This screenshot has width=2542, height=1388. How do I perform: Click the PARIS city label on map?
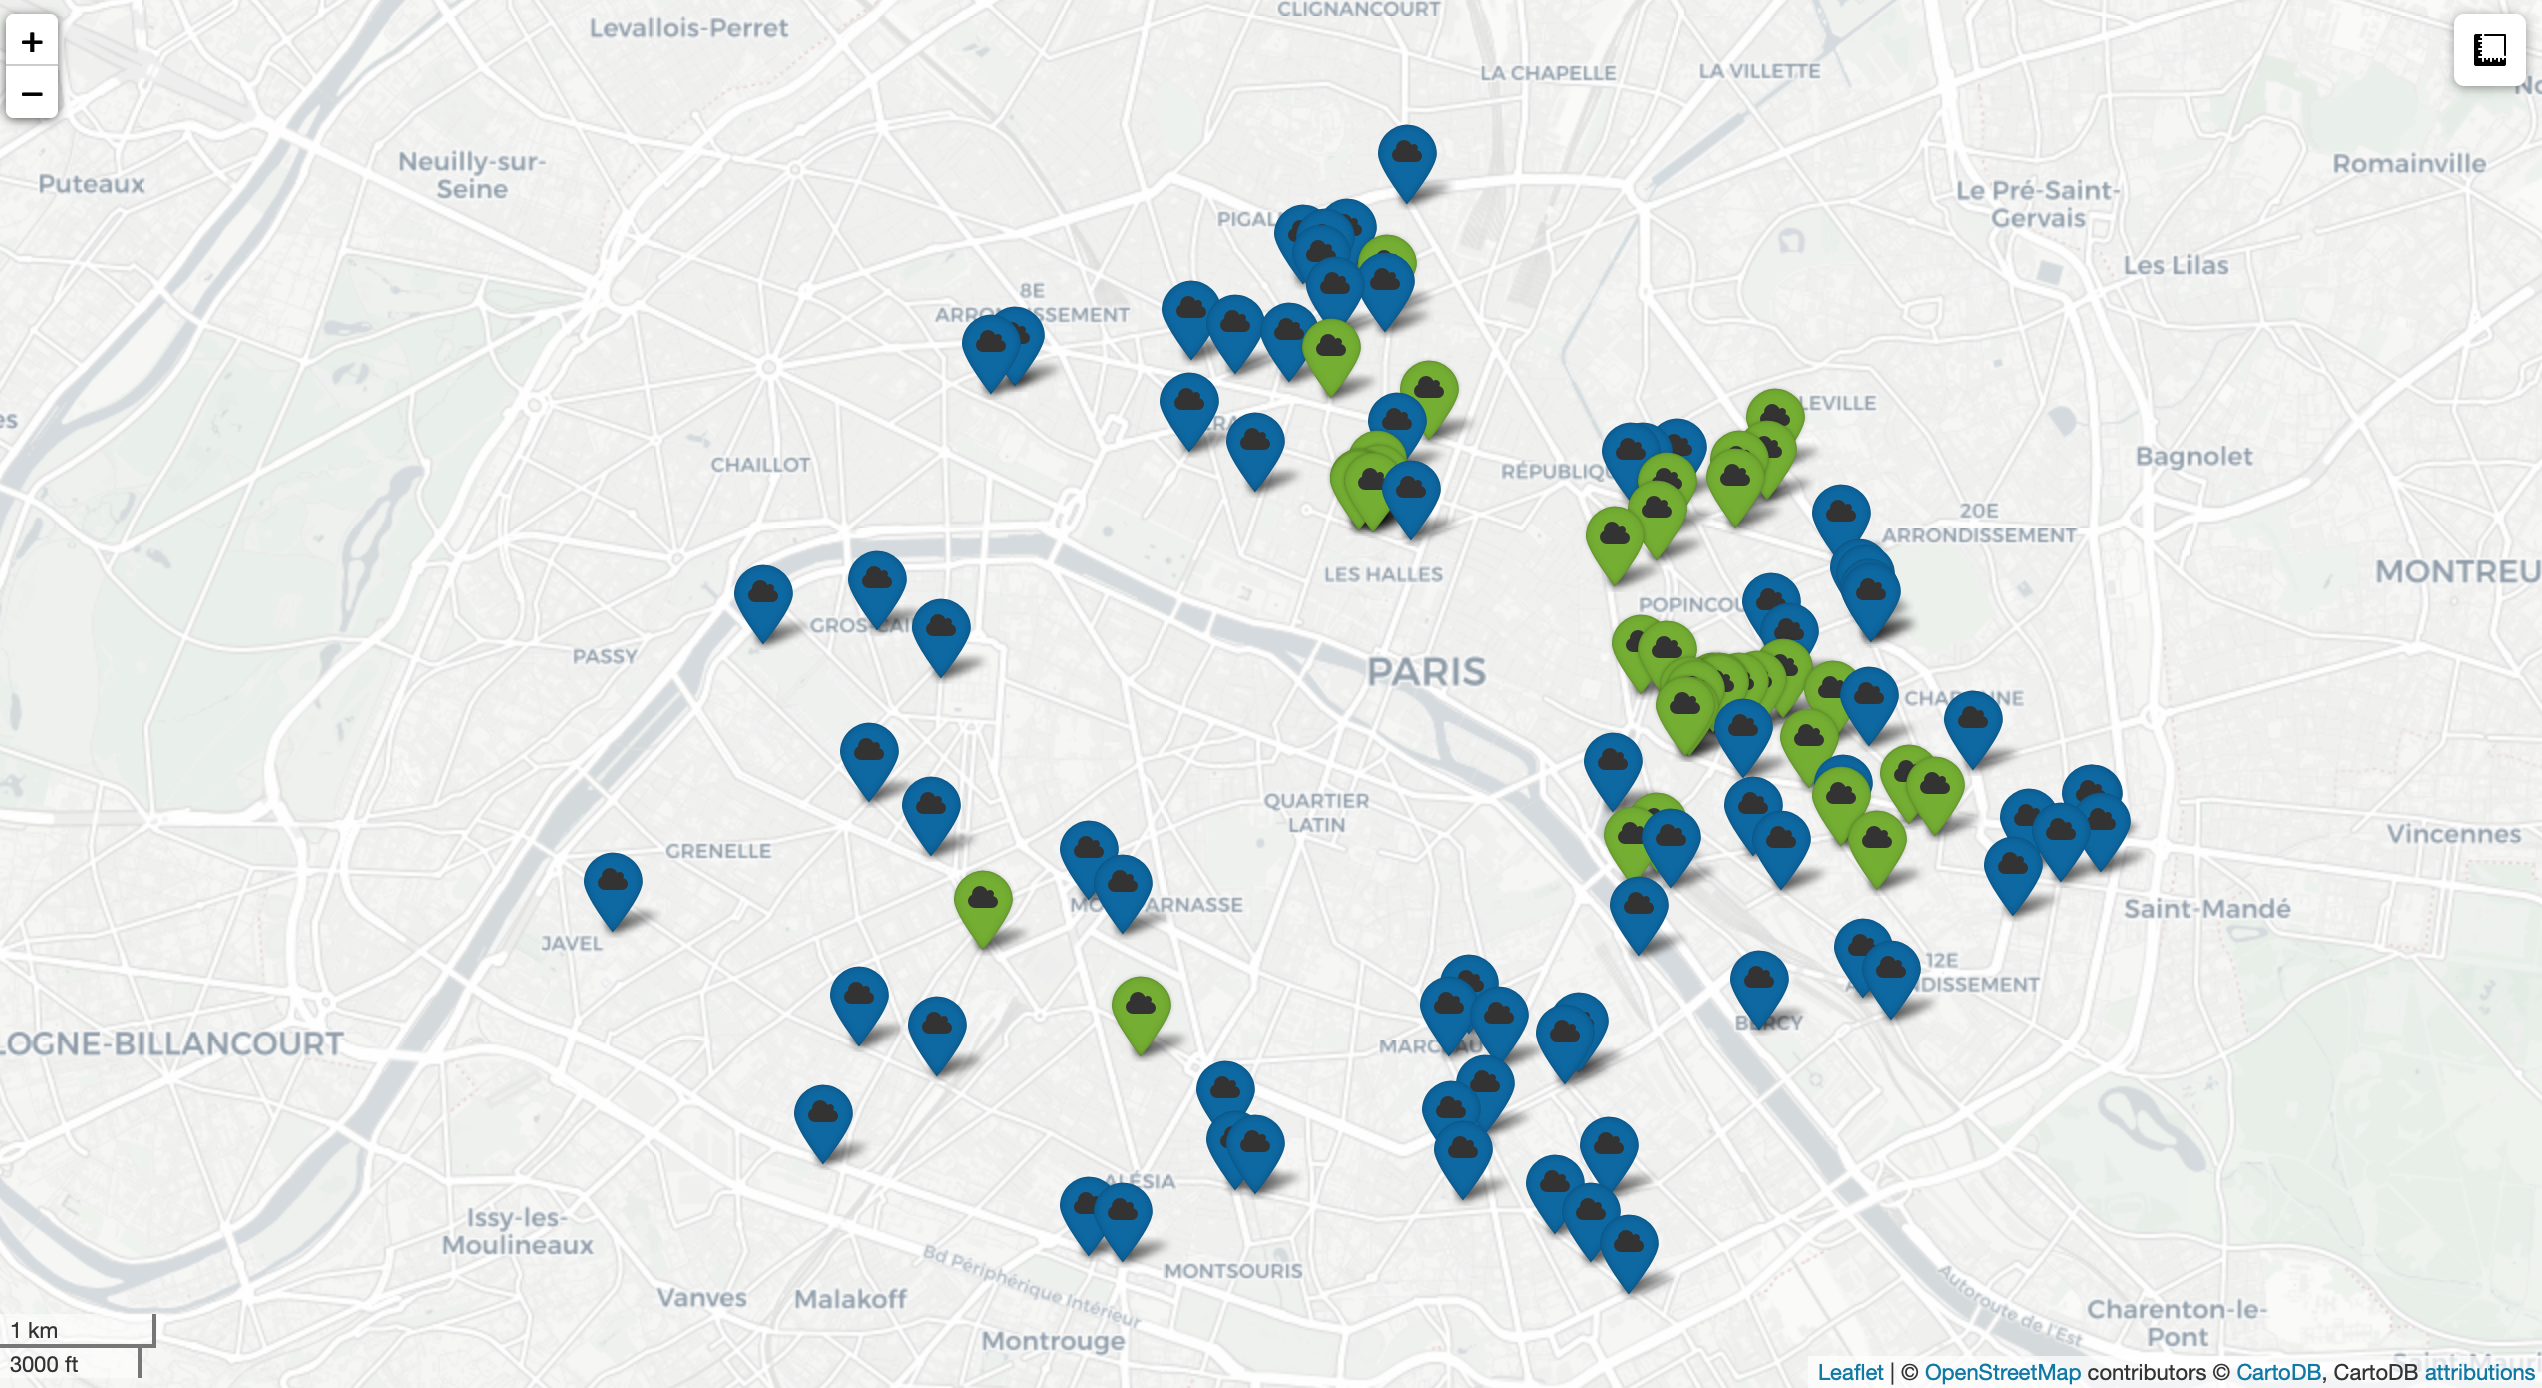(x=1426, y=672)
